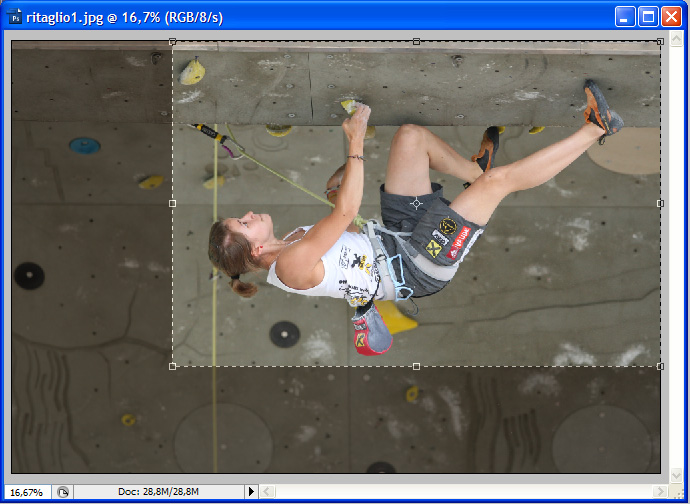Click the bottom-right crop handle
The width and height of the screenshot is (690, 504).
point(660,366)
